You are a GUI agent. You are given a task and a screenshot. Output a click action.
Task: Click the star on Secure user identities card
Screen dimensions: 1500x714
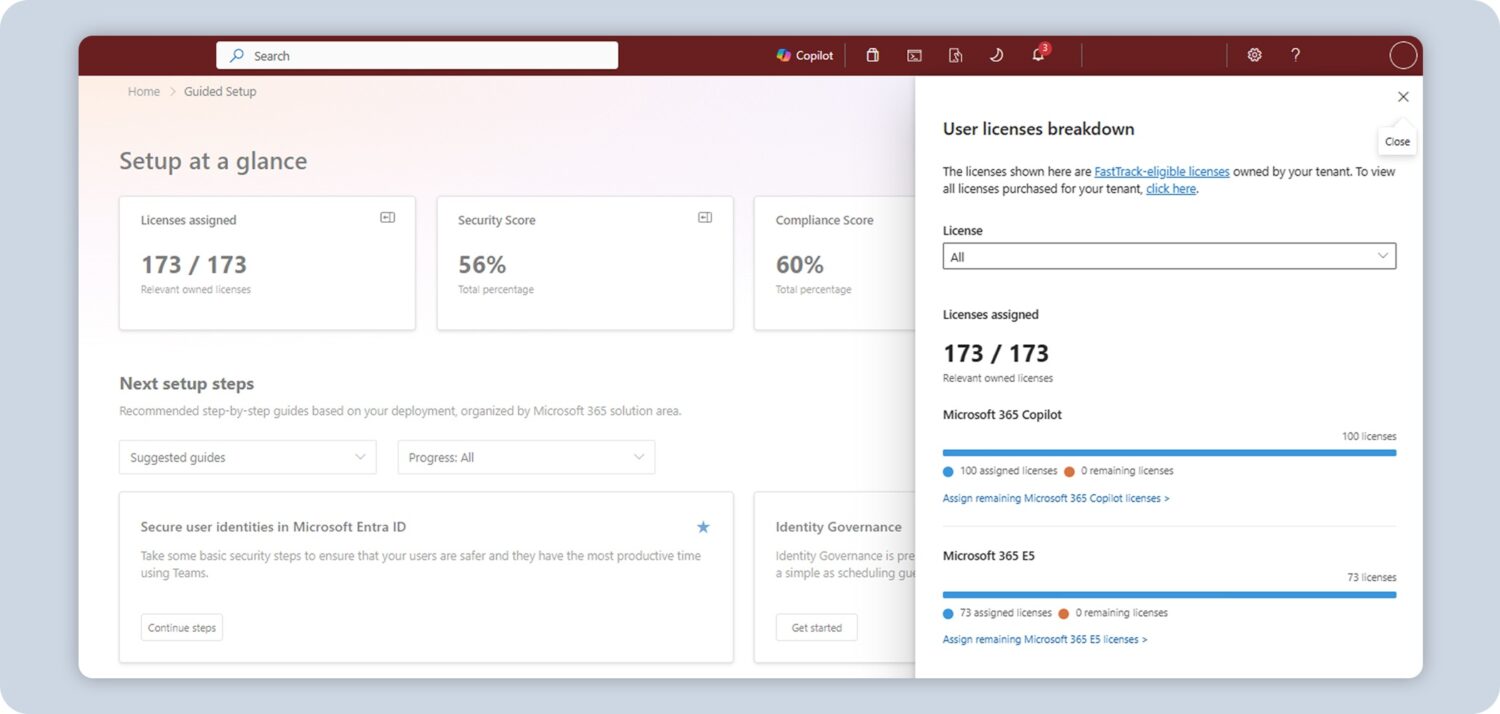coord(703,527)
